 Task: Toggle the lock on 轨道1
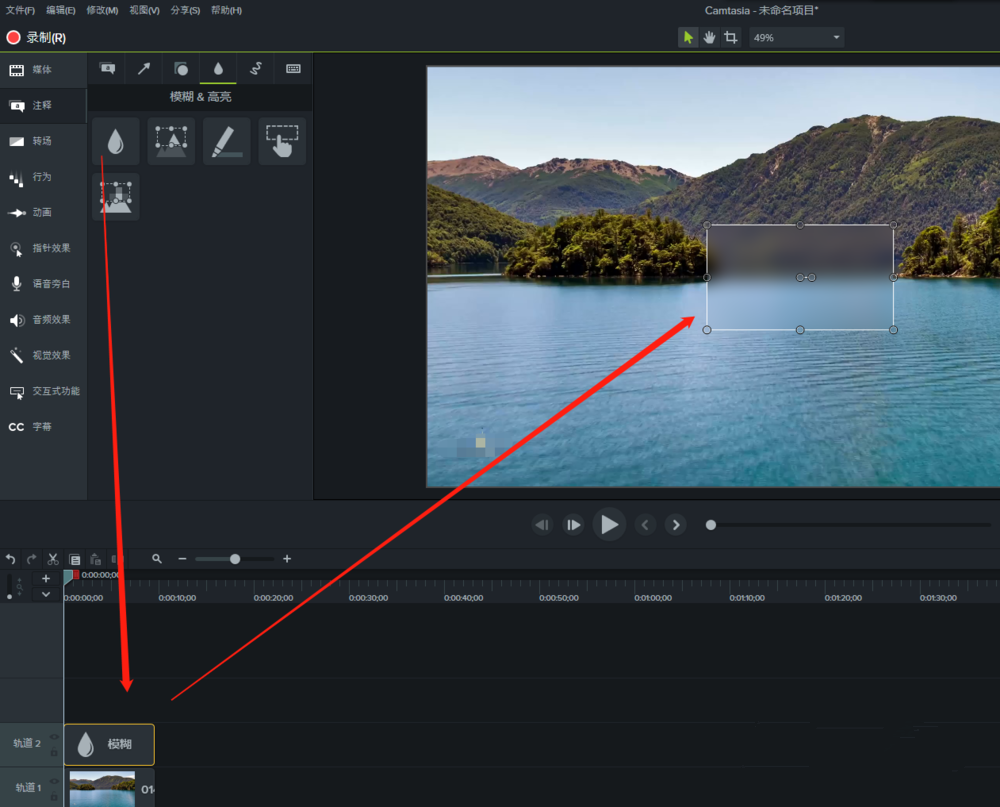(54, 796)
